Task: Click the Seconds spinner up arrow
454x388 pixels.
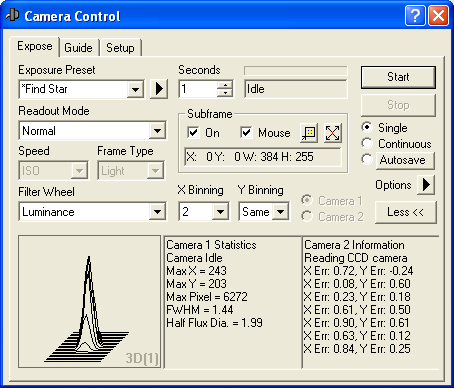Action: pyautogui.click(x=225, y=85)
